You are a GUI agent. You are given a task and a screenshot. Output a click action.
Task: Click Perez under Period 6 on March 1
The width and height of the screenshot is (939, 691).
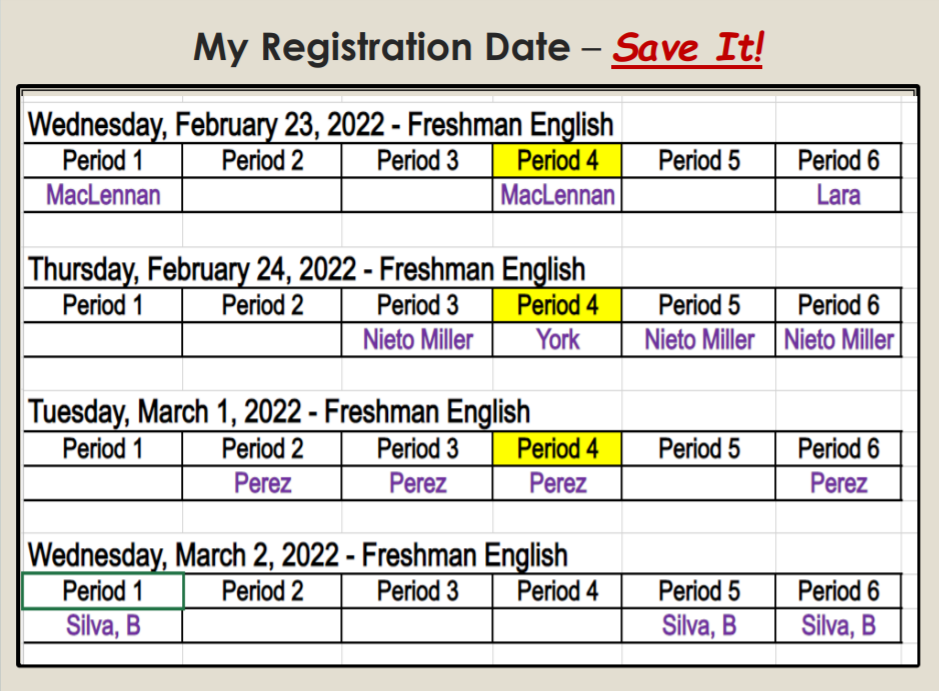pyautogui.click(x=838, y=483)
